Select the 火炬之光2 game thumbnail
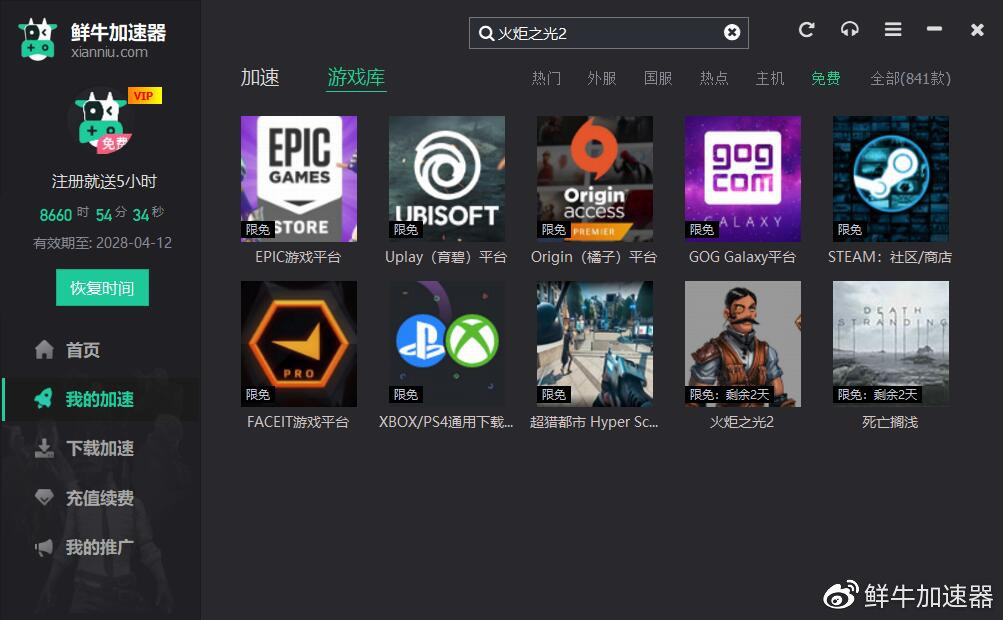This screenshot has width=1003, height=620. click(742, 343)
